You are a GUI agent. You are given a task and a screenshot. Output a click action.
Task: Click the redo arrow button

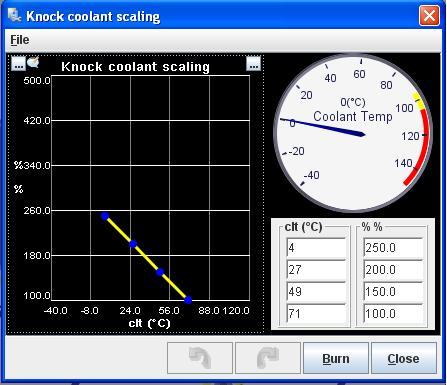coord(268,358)
